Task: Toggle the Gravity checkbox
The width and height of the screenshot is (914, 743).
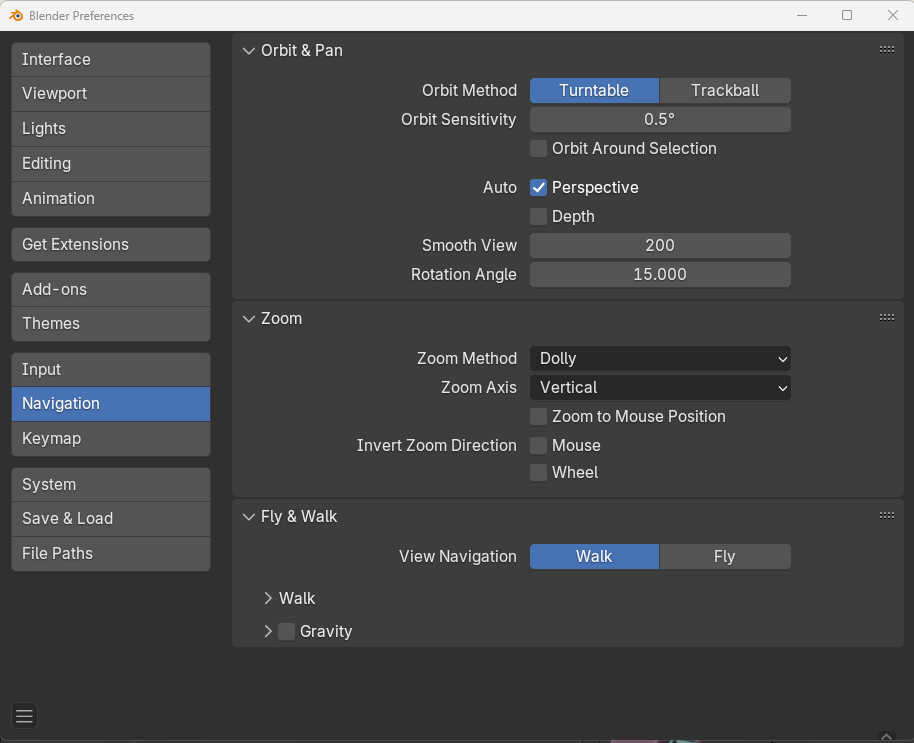Action: (286, 631)
